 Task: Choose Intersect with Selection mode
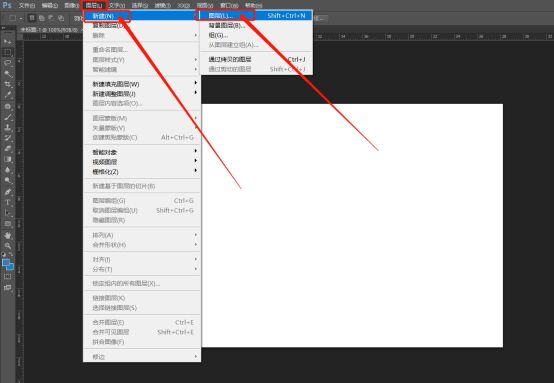(x=61, y=18)
